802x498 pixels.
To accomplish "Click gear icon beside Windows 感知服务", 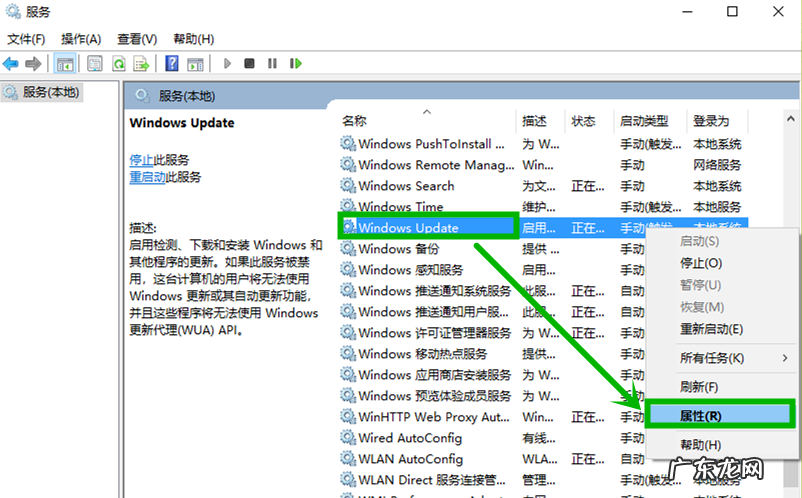I will (x=348, y=269).
